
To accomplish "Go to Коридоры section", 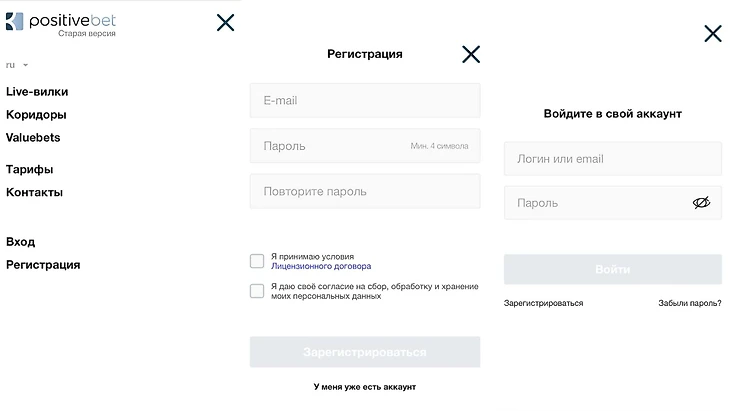I will pyautogui.click(x=36, y=115).
